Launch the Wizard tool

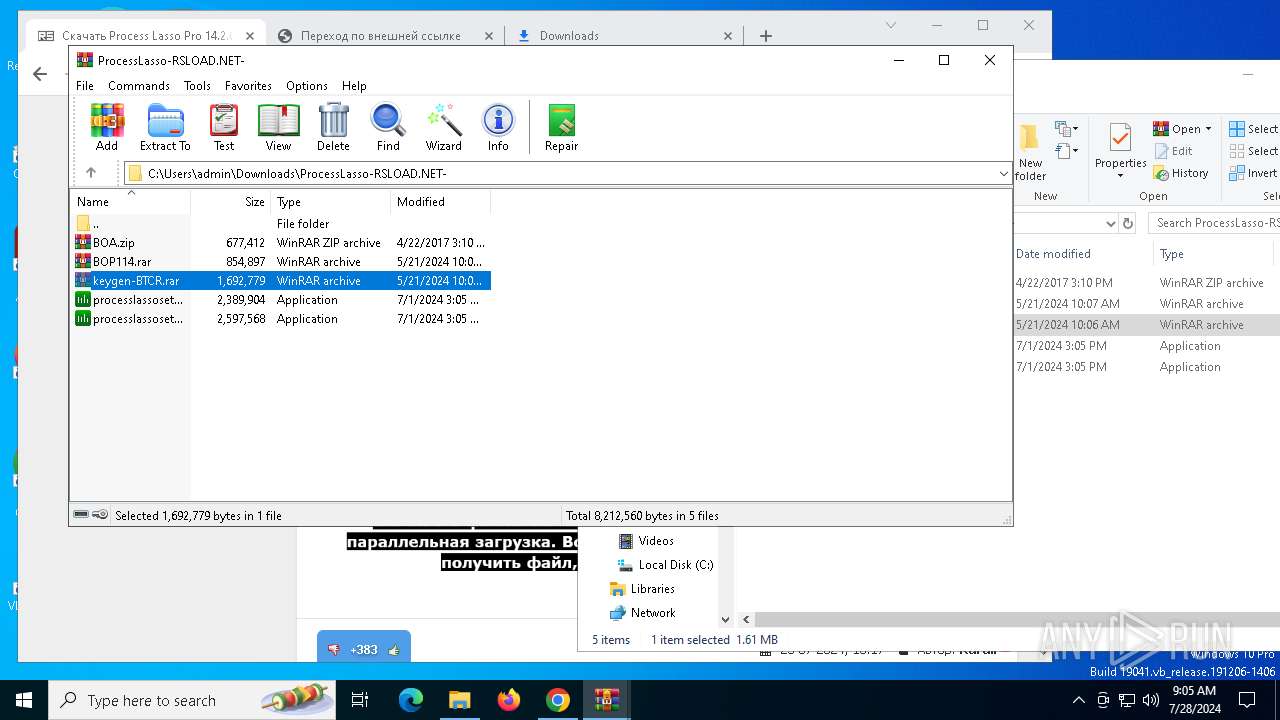pos(443,127)
